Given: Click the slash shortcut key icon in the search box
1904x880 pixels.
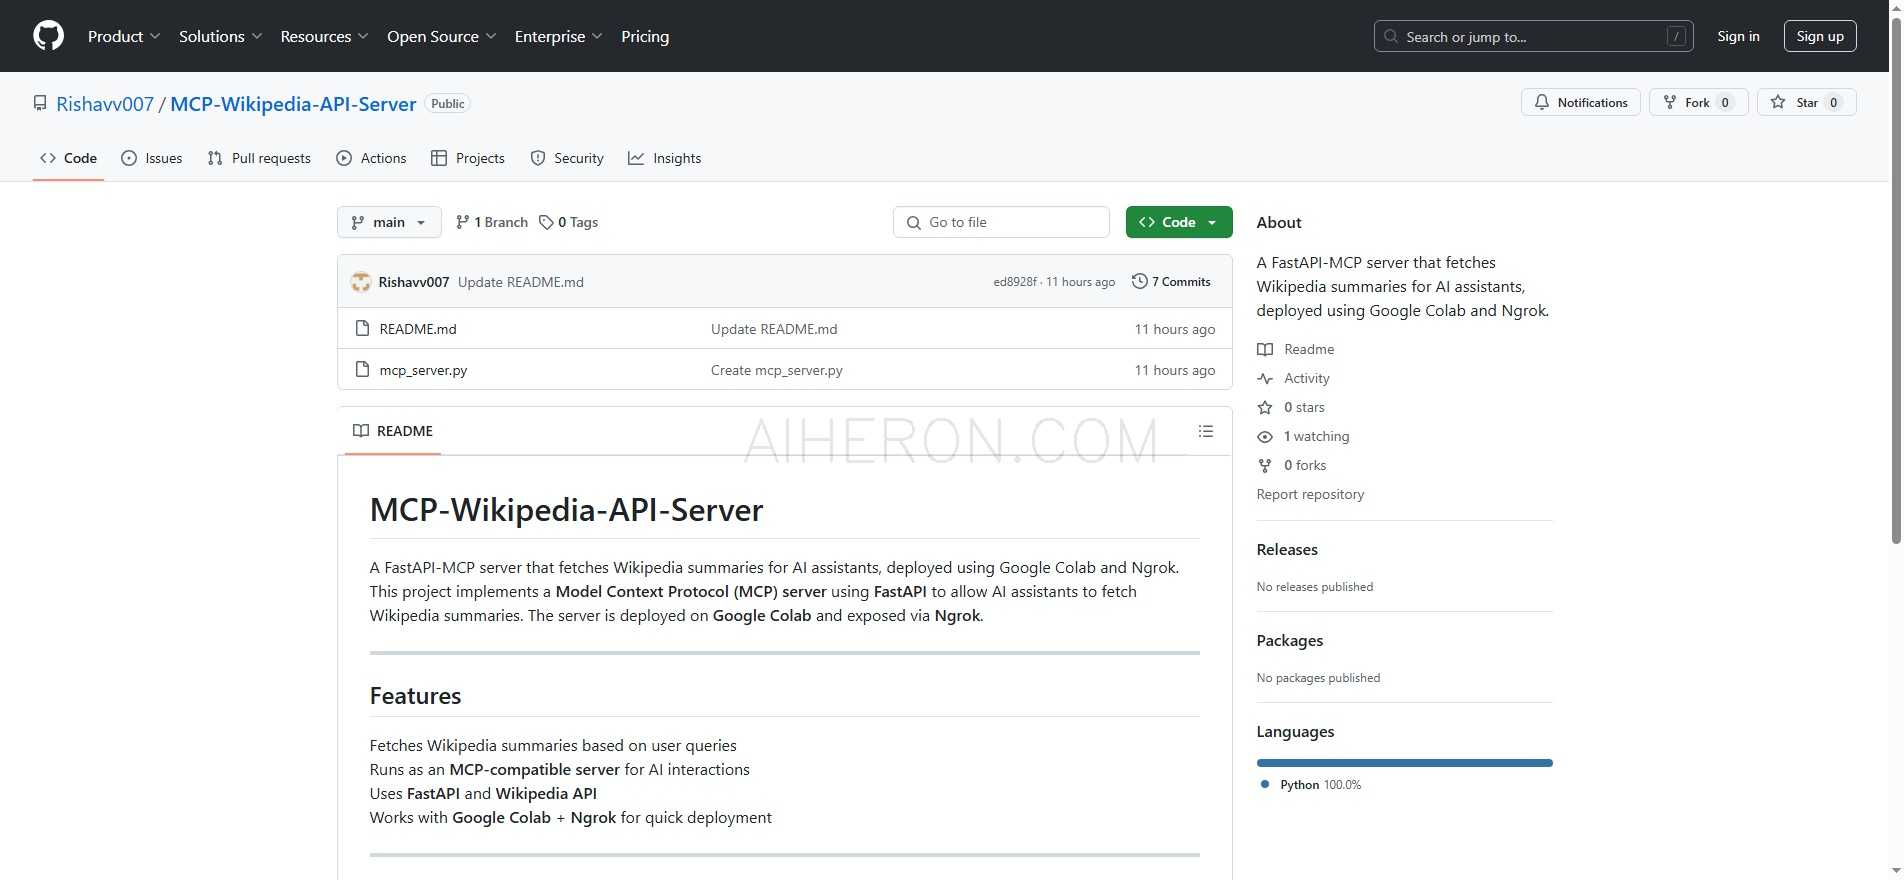Looking at the screenshot, I should coord(1677,36).
